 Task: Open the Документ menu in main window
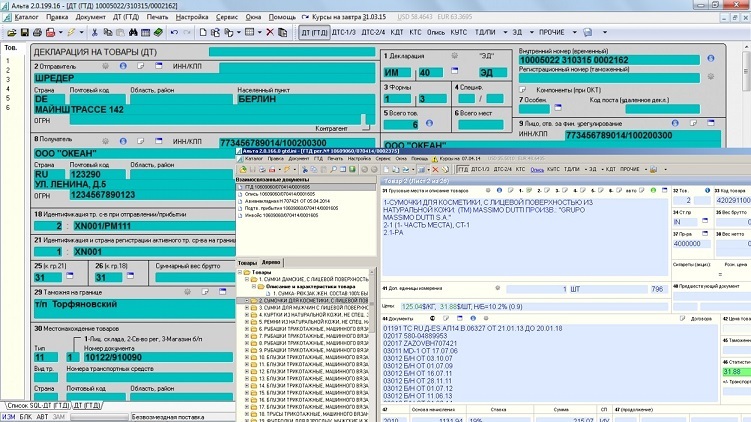pos(90,17)
